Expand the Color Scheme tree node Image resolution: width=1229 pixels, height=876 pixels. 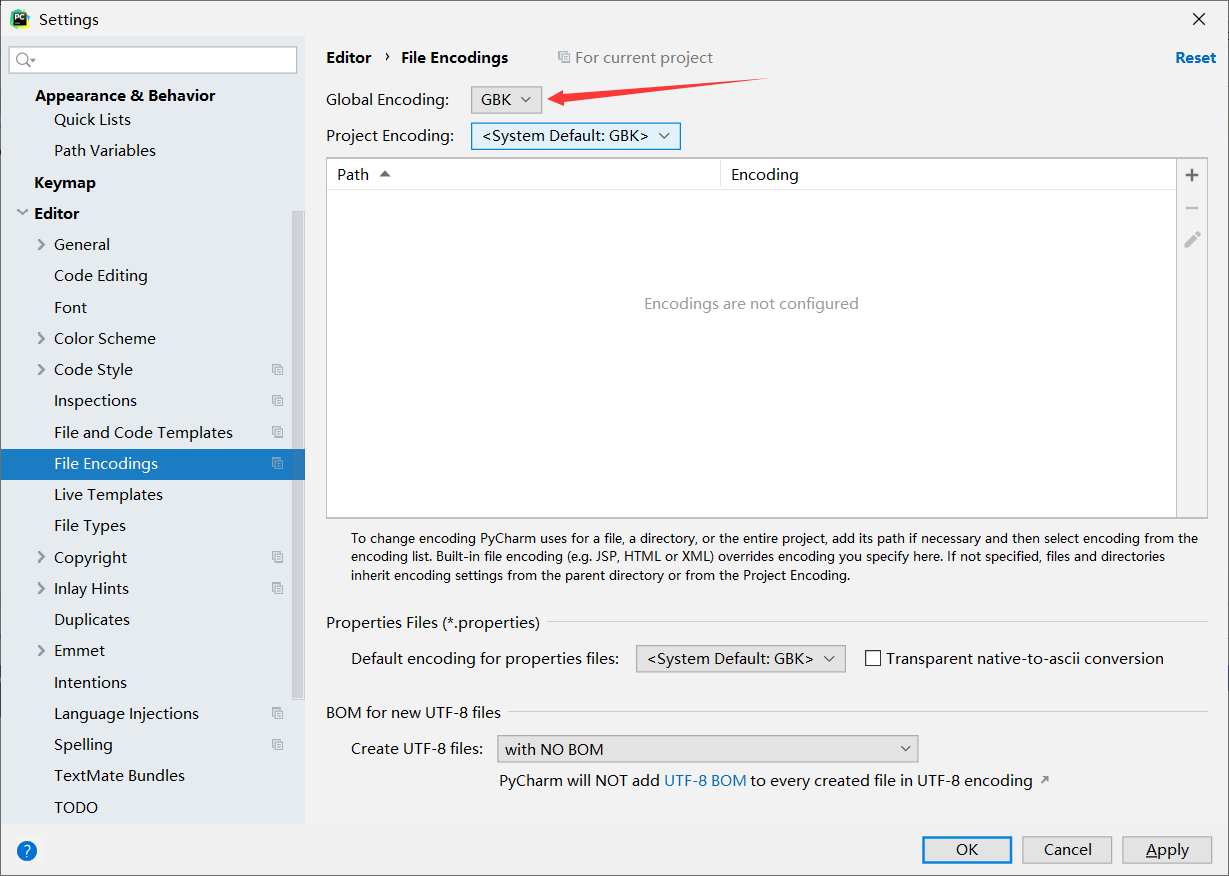[x=41, y=338]
